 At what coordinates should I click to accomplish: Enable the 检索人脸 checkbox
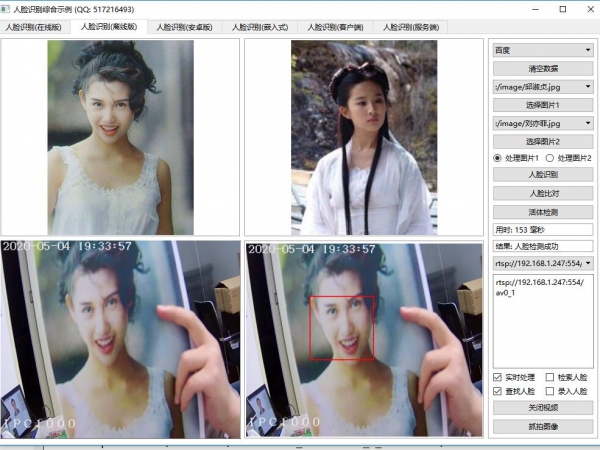(550, 377)
